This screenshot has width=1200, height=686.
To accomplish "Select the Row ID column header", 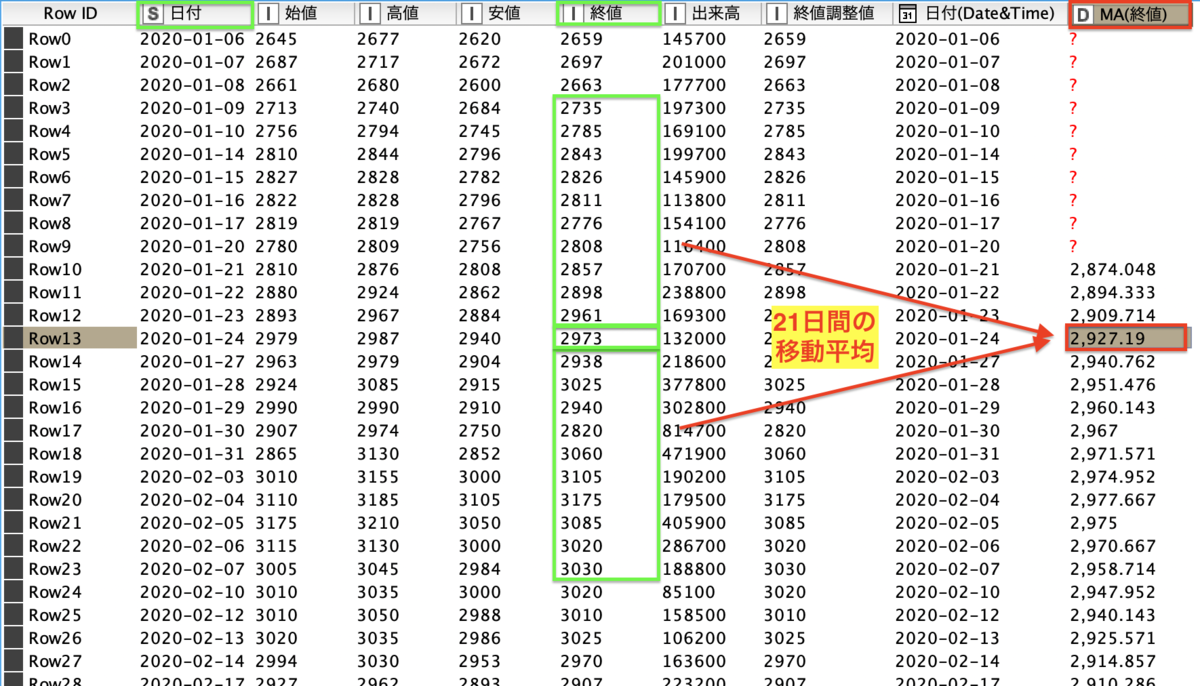I will coord(70,14).
